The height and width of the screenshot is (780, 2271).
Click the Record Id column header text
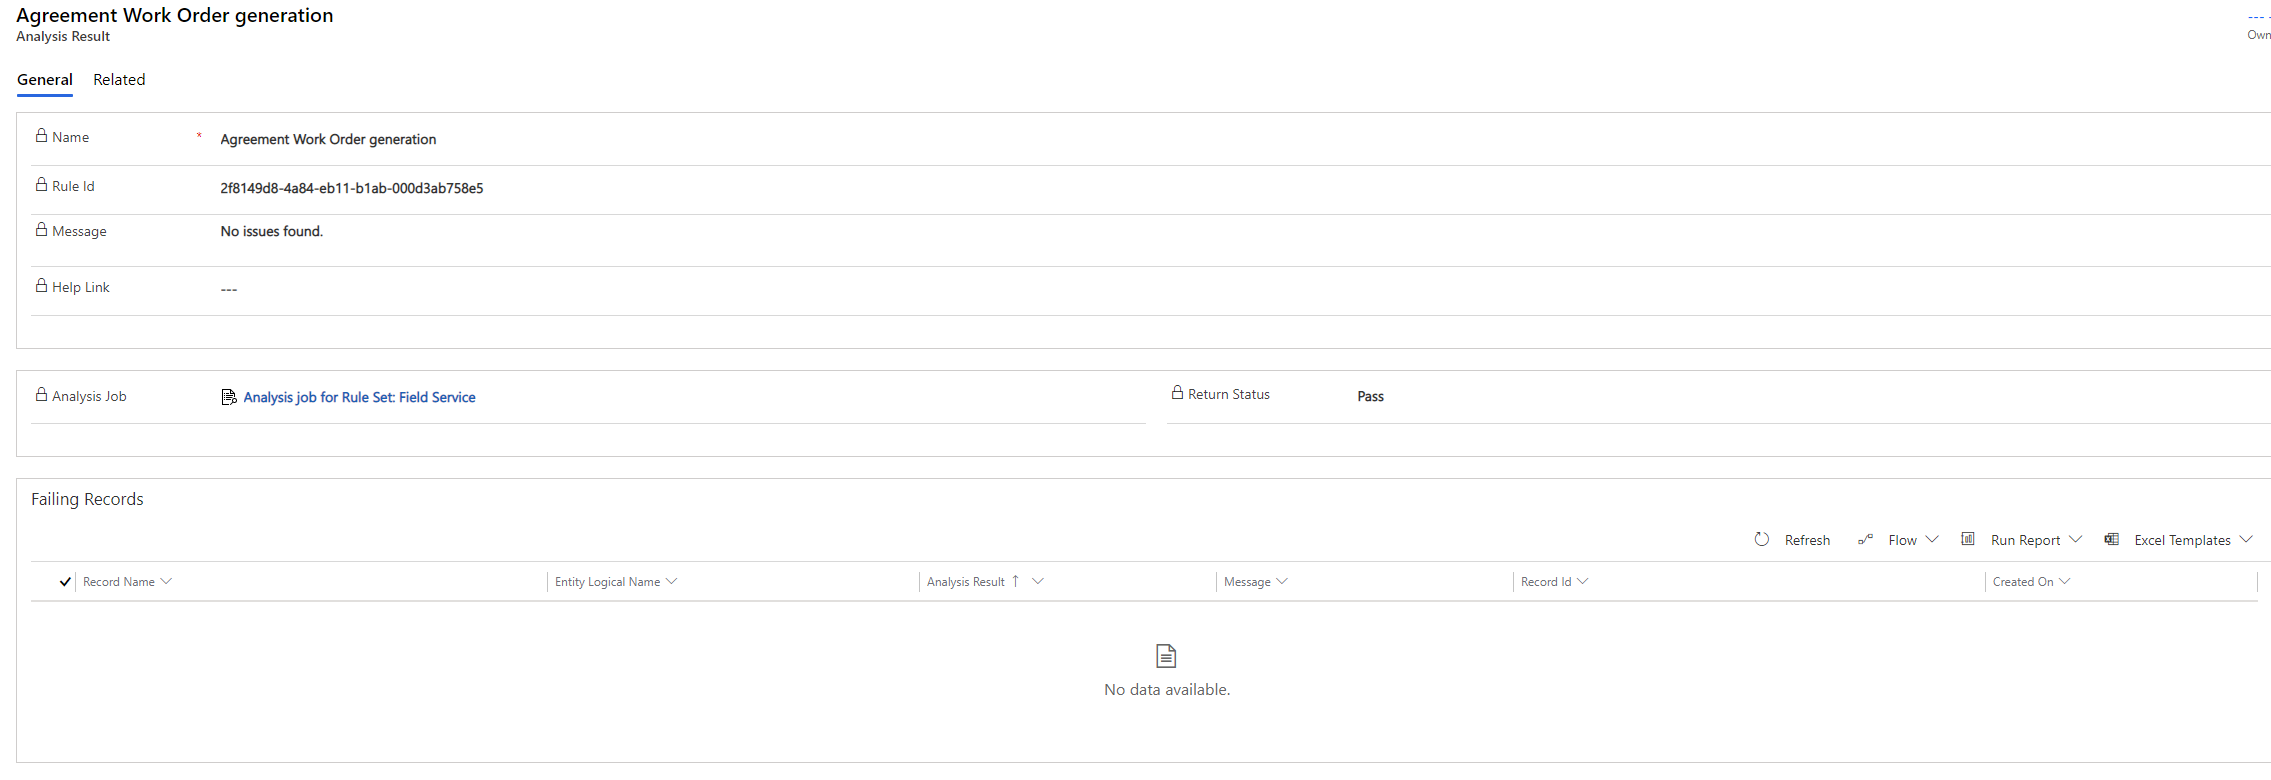pyautogui.click(x=1546, y=582)
